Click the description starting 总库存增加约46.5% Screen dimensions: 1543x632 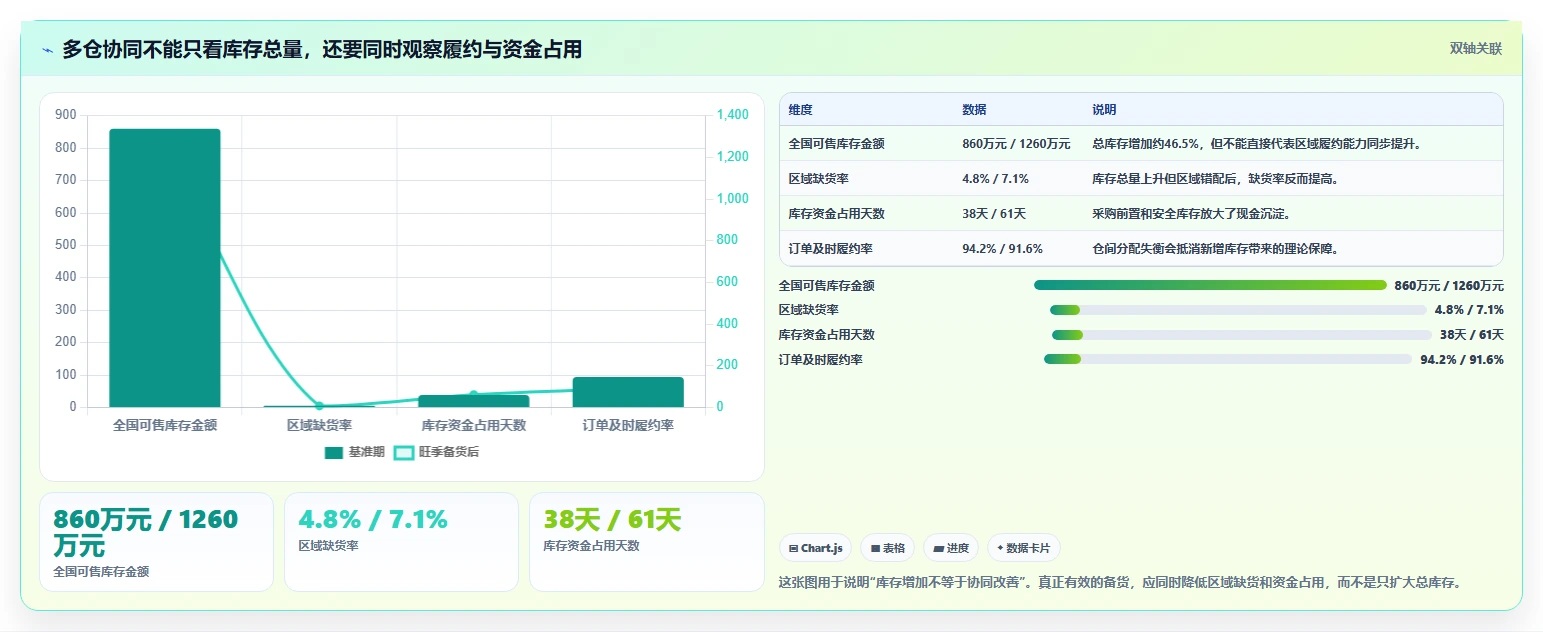[1257, 144]
